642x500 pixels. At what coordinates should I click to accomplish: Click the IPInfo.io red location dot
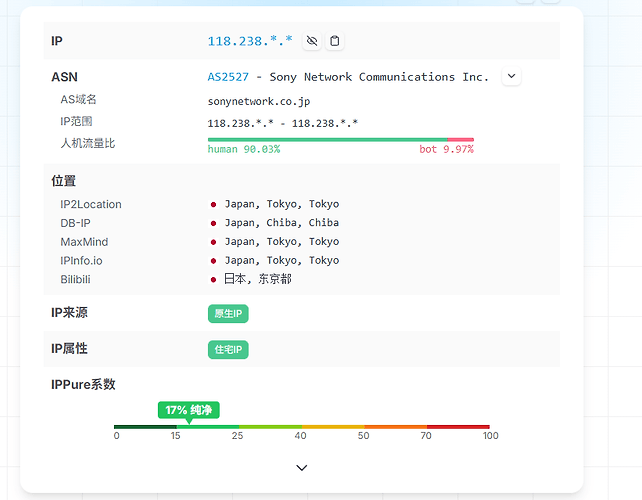pyautogui.click(x=213, y=261)
